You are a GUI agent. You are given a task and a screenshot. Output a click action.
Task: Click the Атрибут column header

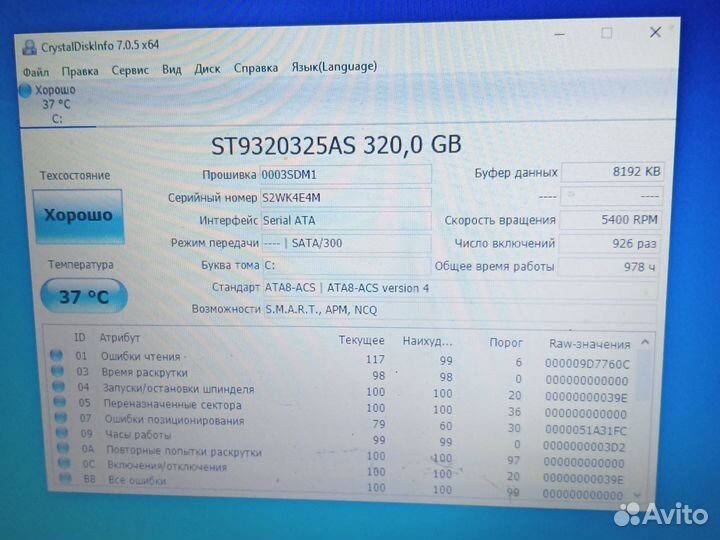coord(119,338)
